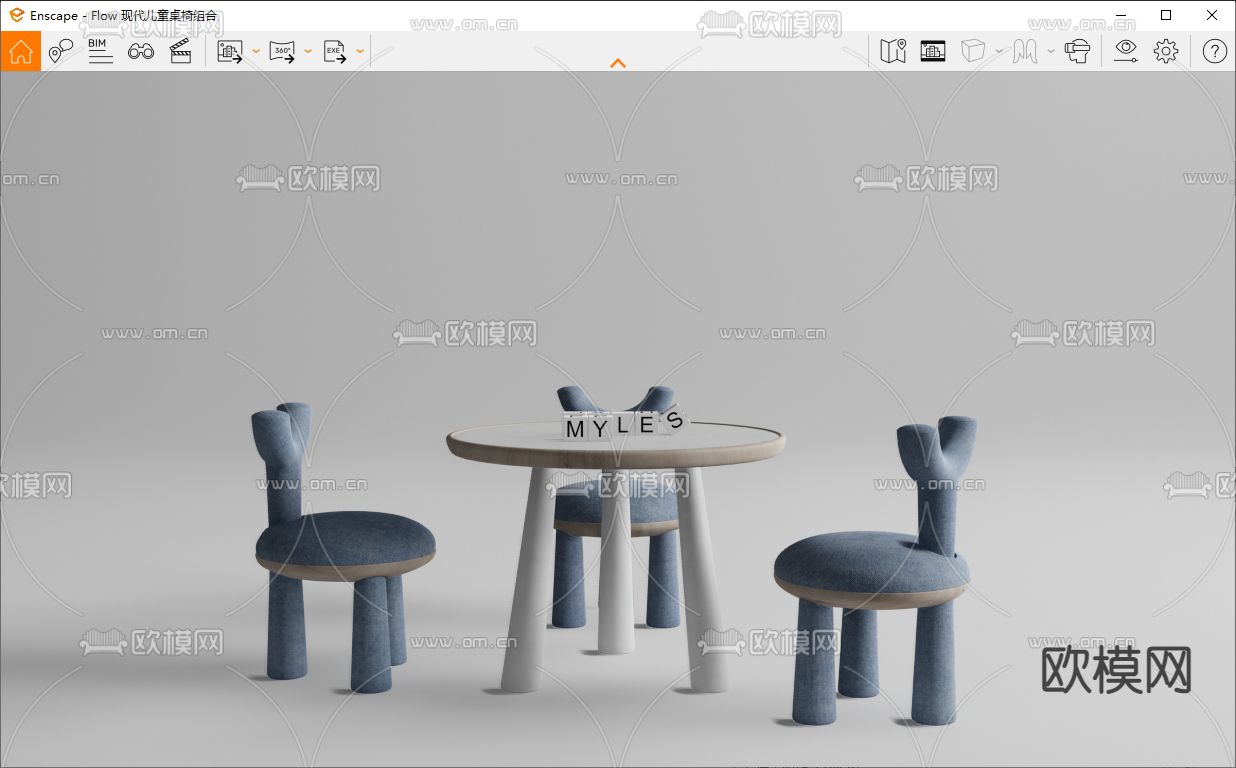Minimize the Enscape window

[x=1120, y=15]
